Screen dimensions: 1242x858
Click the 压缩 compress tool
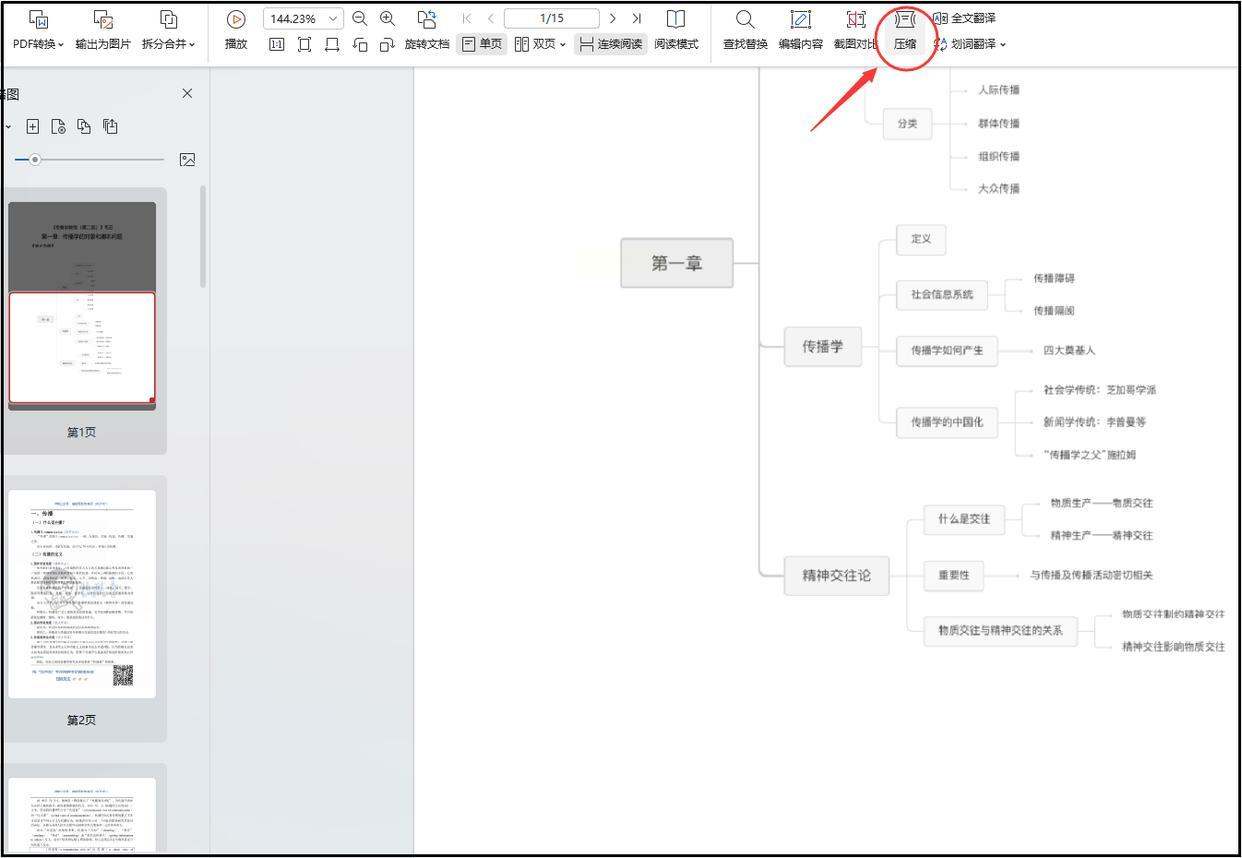905,31
